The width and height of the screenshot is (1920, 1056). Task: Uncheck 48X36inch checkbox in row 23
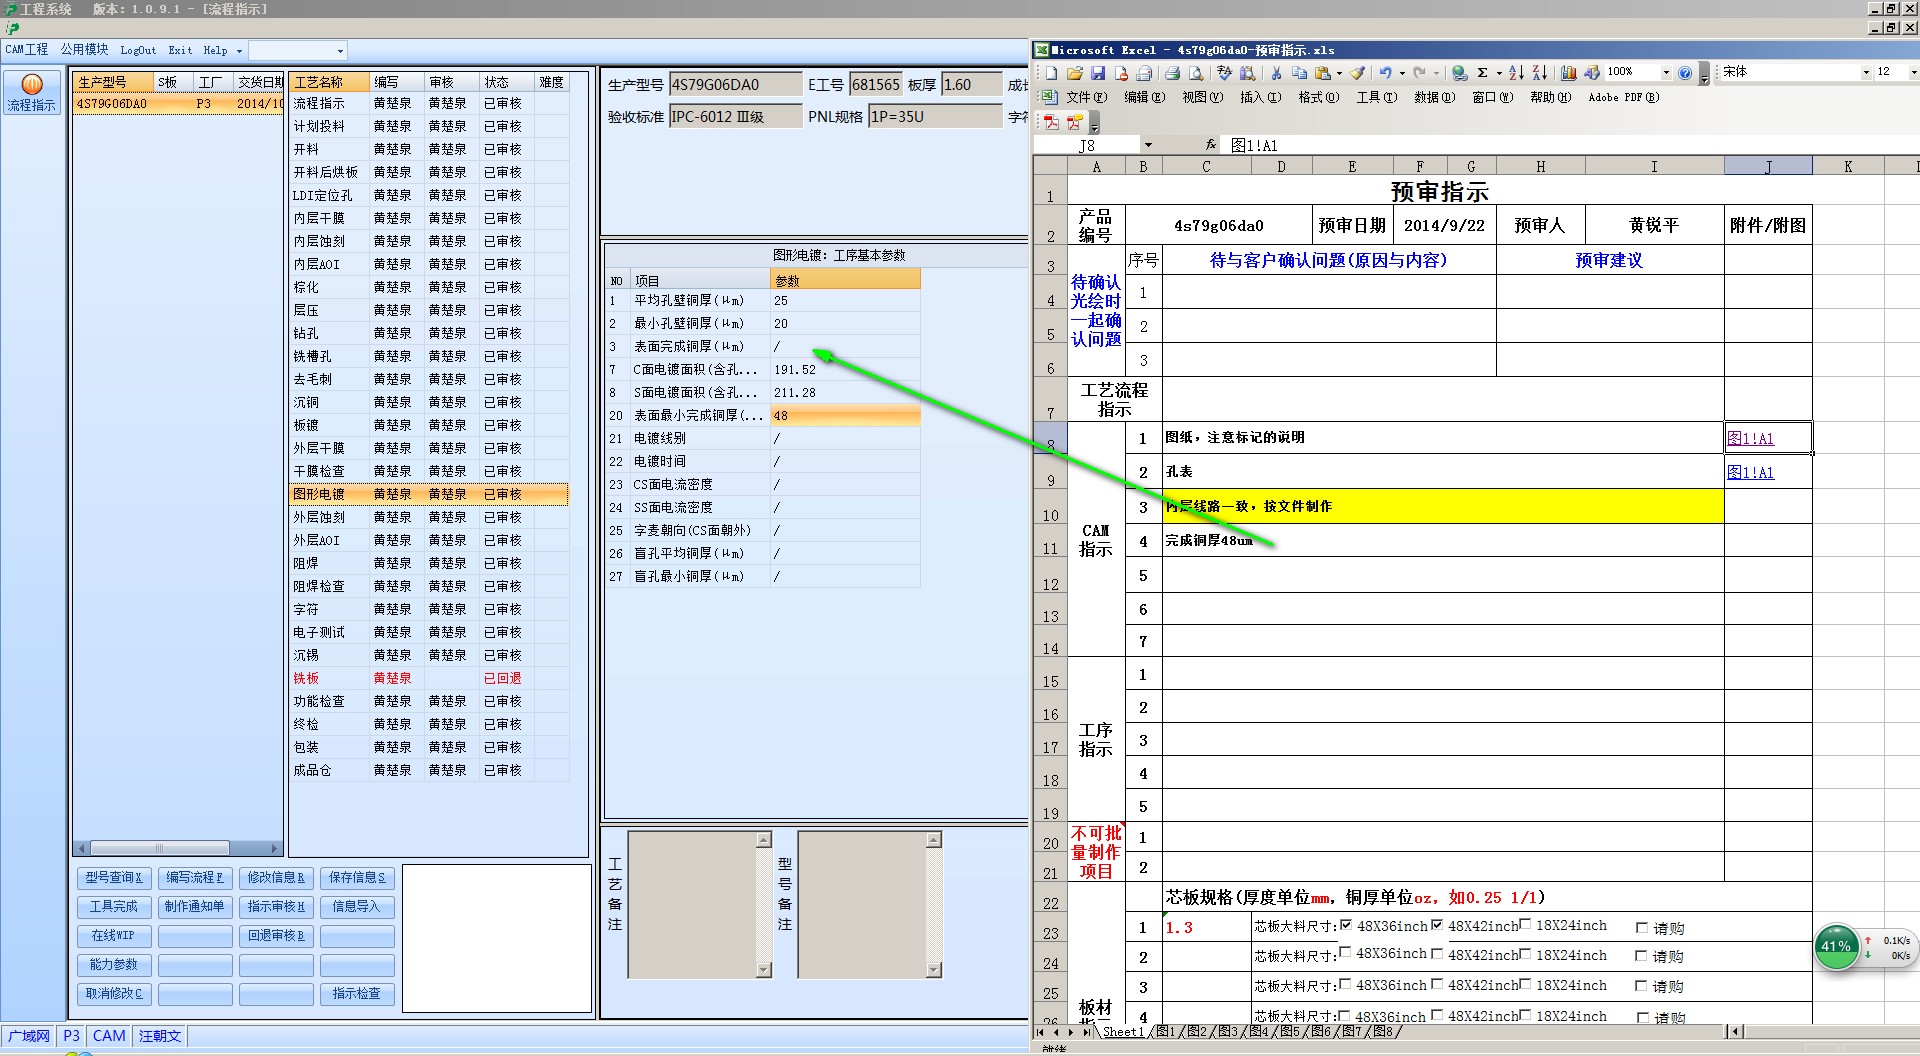tap(1346, 925)
